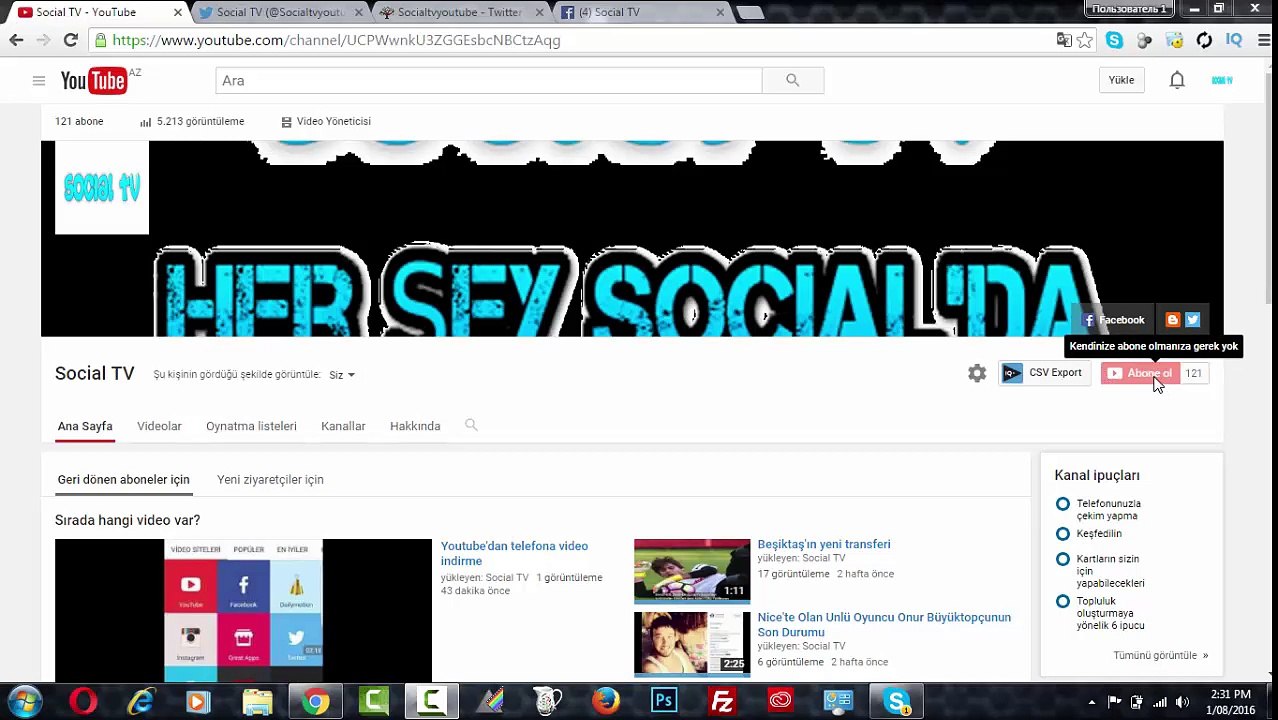Switch to the Facebook Social TV browser tab
Screen dimensions: 1278x720
(642, 12)
